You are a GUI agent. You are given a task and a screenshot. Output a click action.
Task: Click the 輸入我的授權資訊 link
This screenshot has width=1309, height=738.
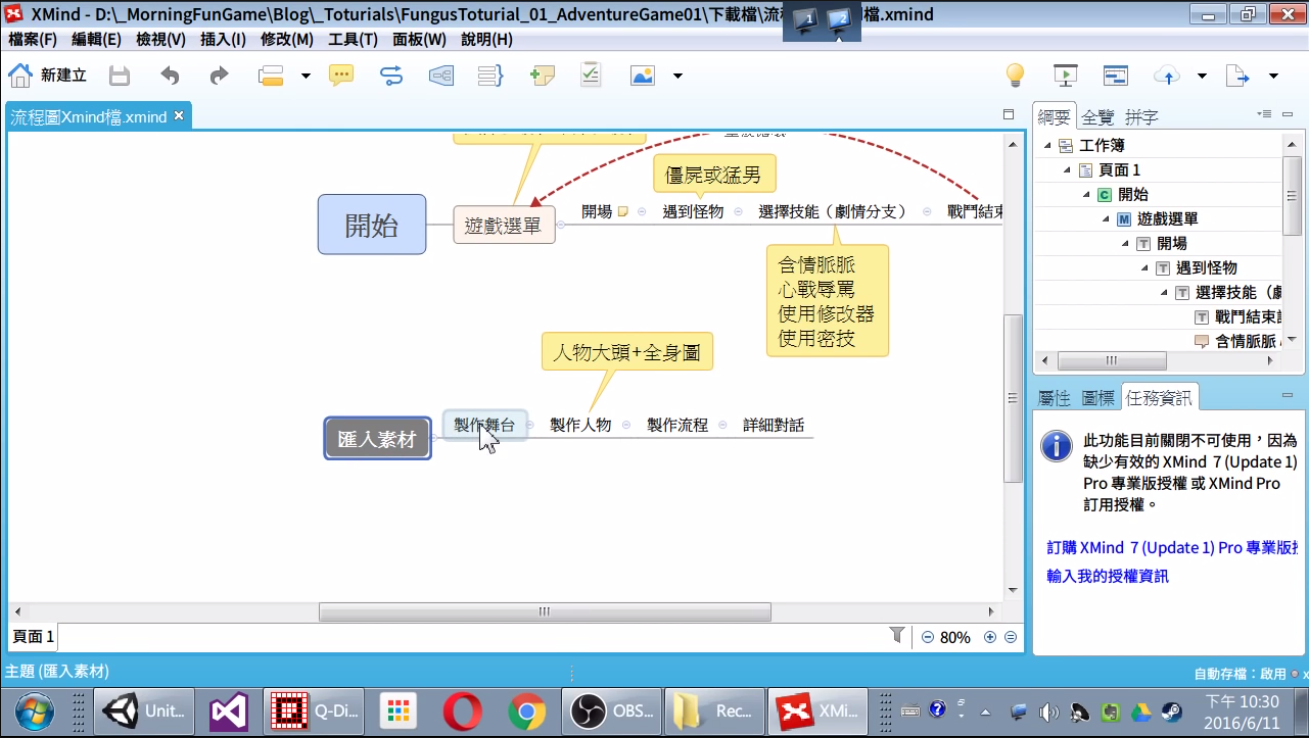1108,576
